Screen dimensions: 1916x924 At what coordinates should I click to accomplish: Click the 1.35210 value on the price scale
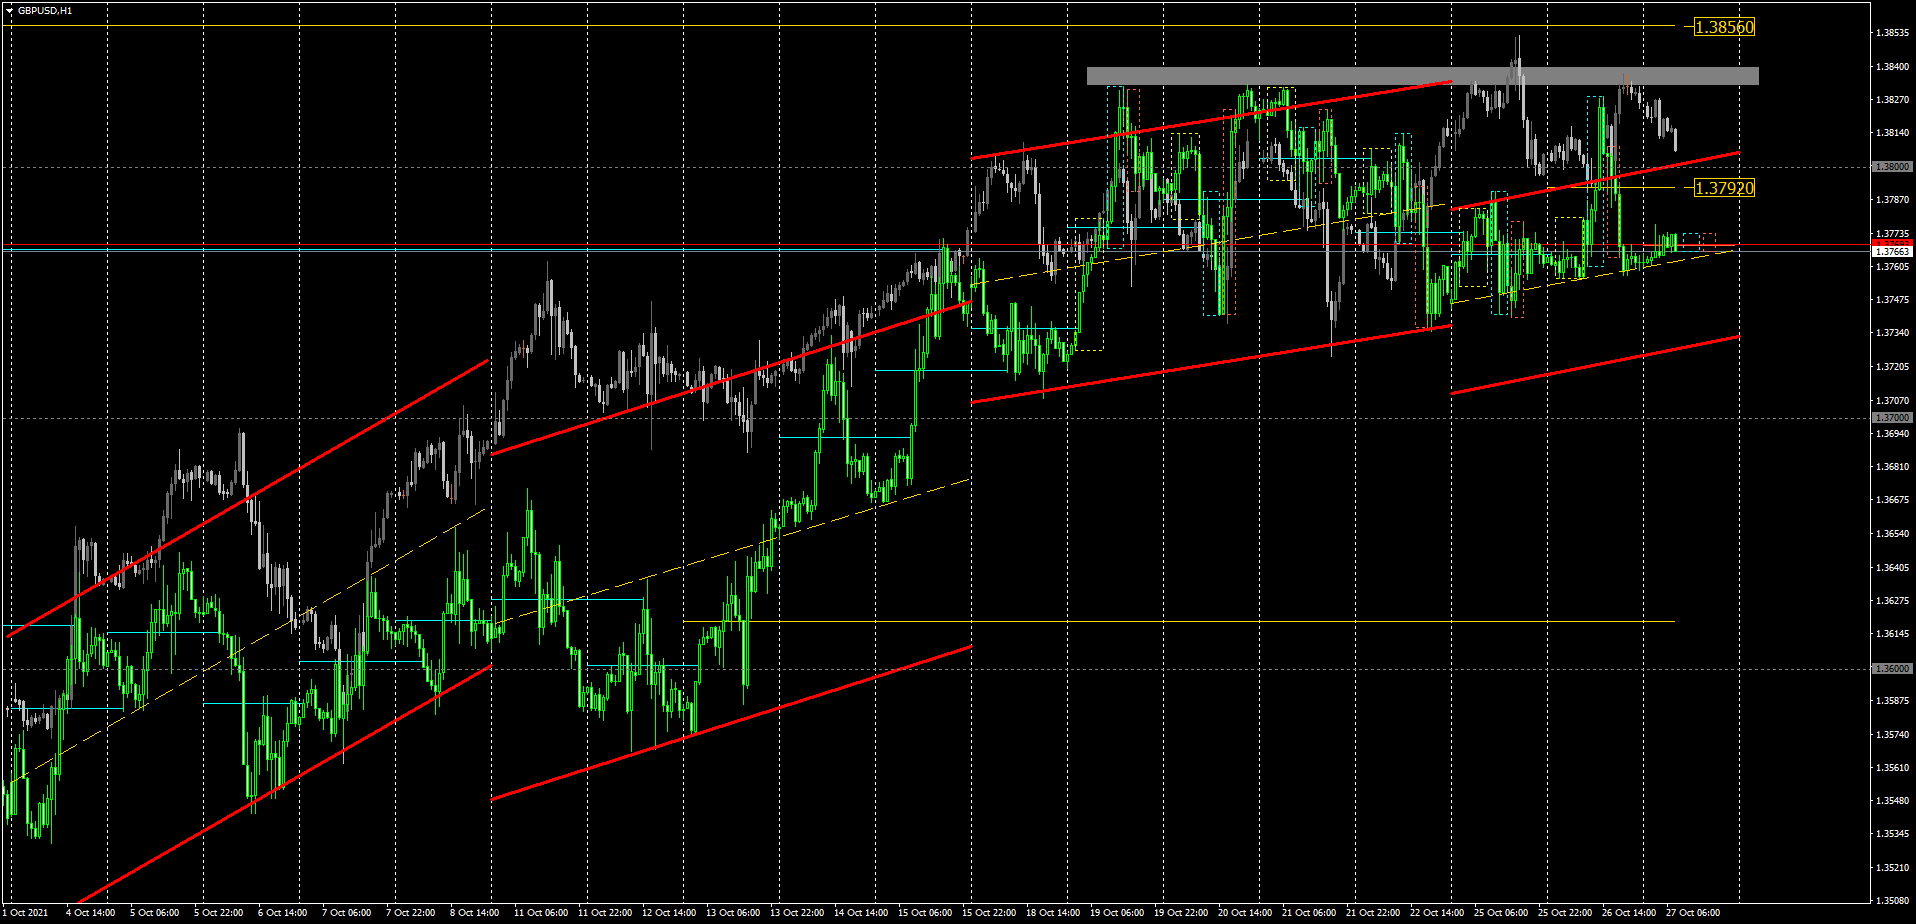click(x=1893, y=868)
